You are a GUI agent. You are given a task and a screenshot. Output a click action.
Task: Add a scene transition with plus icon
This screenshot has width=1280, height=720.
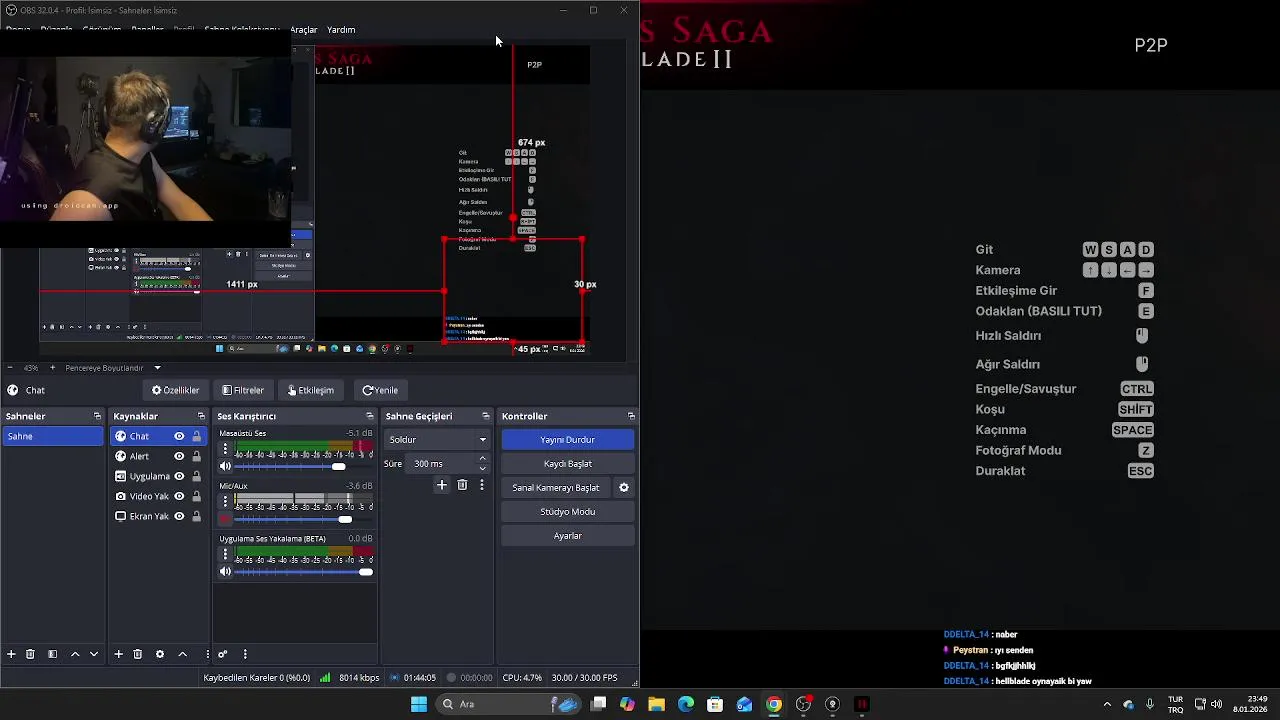[442, 485]
